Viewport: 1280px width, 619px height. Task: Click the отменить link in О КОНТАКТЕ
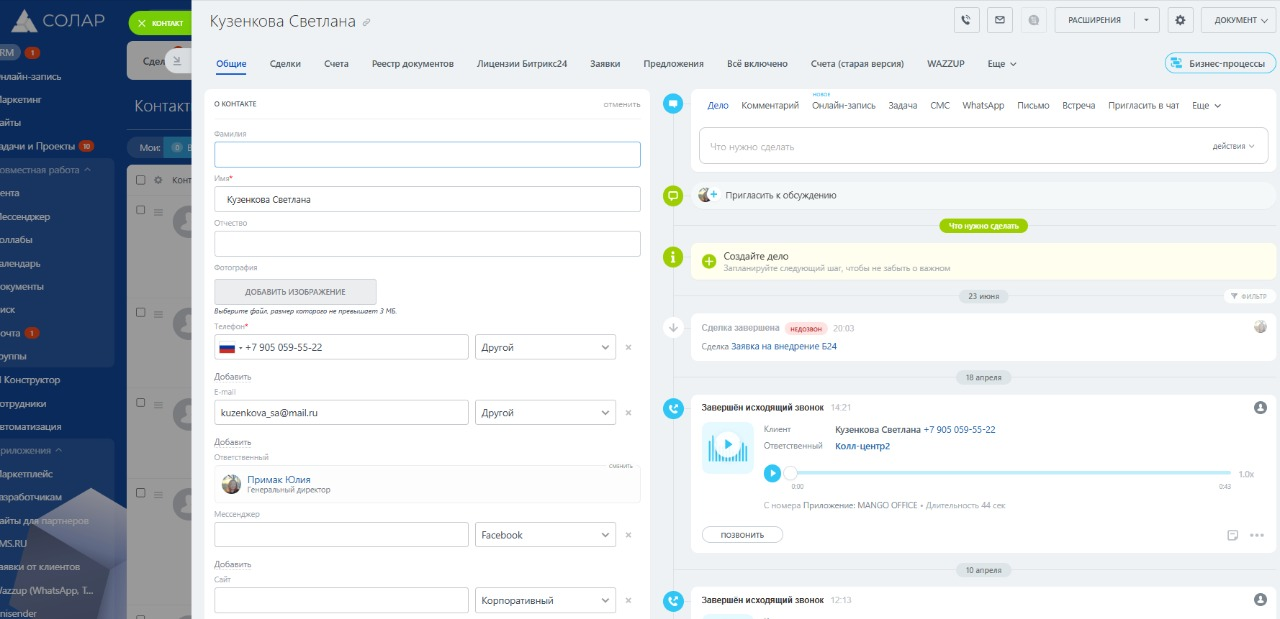tap(621, 103)
